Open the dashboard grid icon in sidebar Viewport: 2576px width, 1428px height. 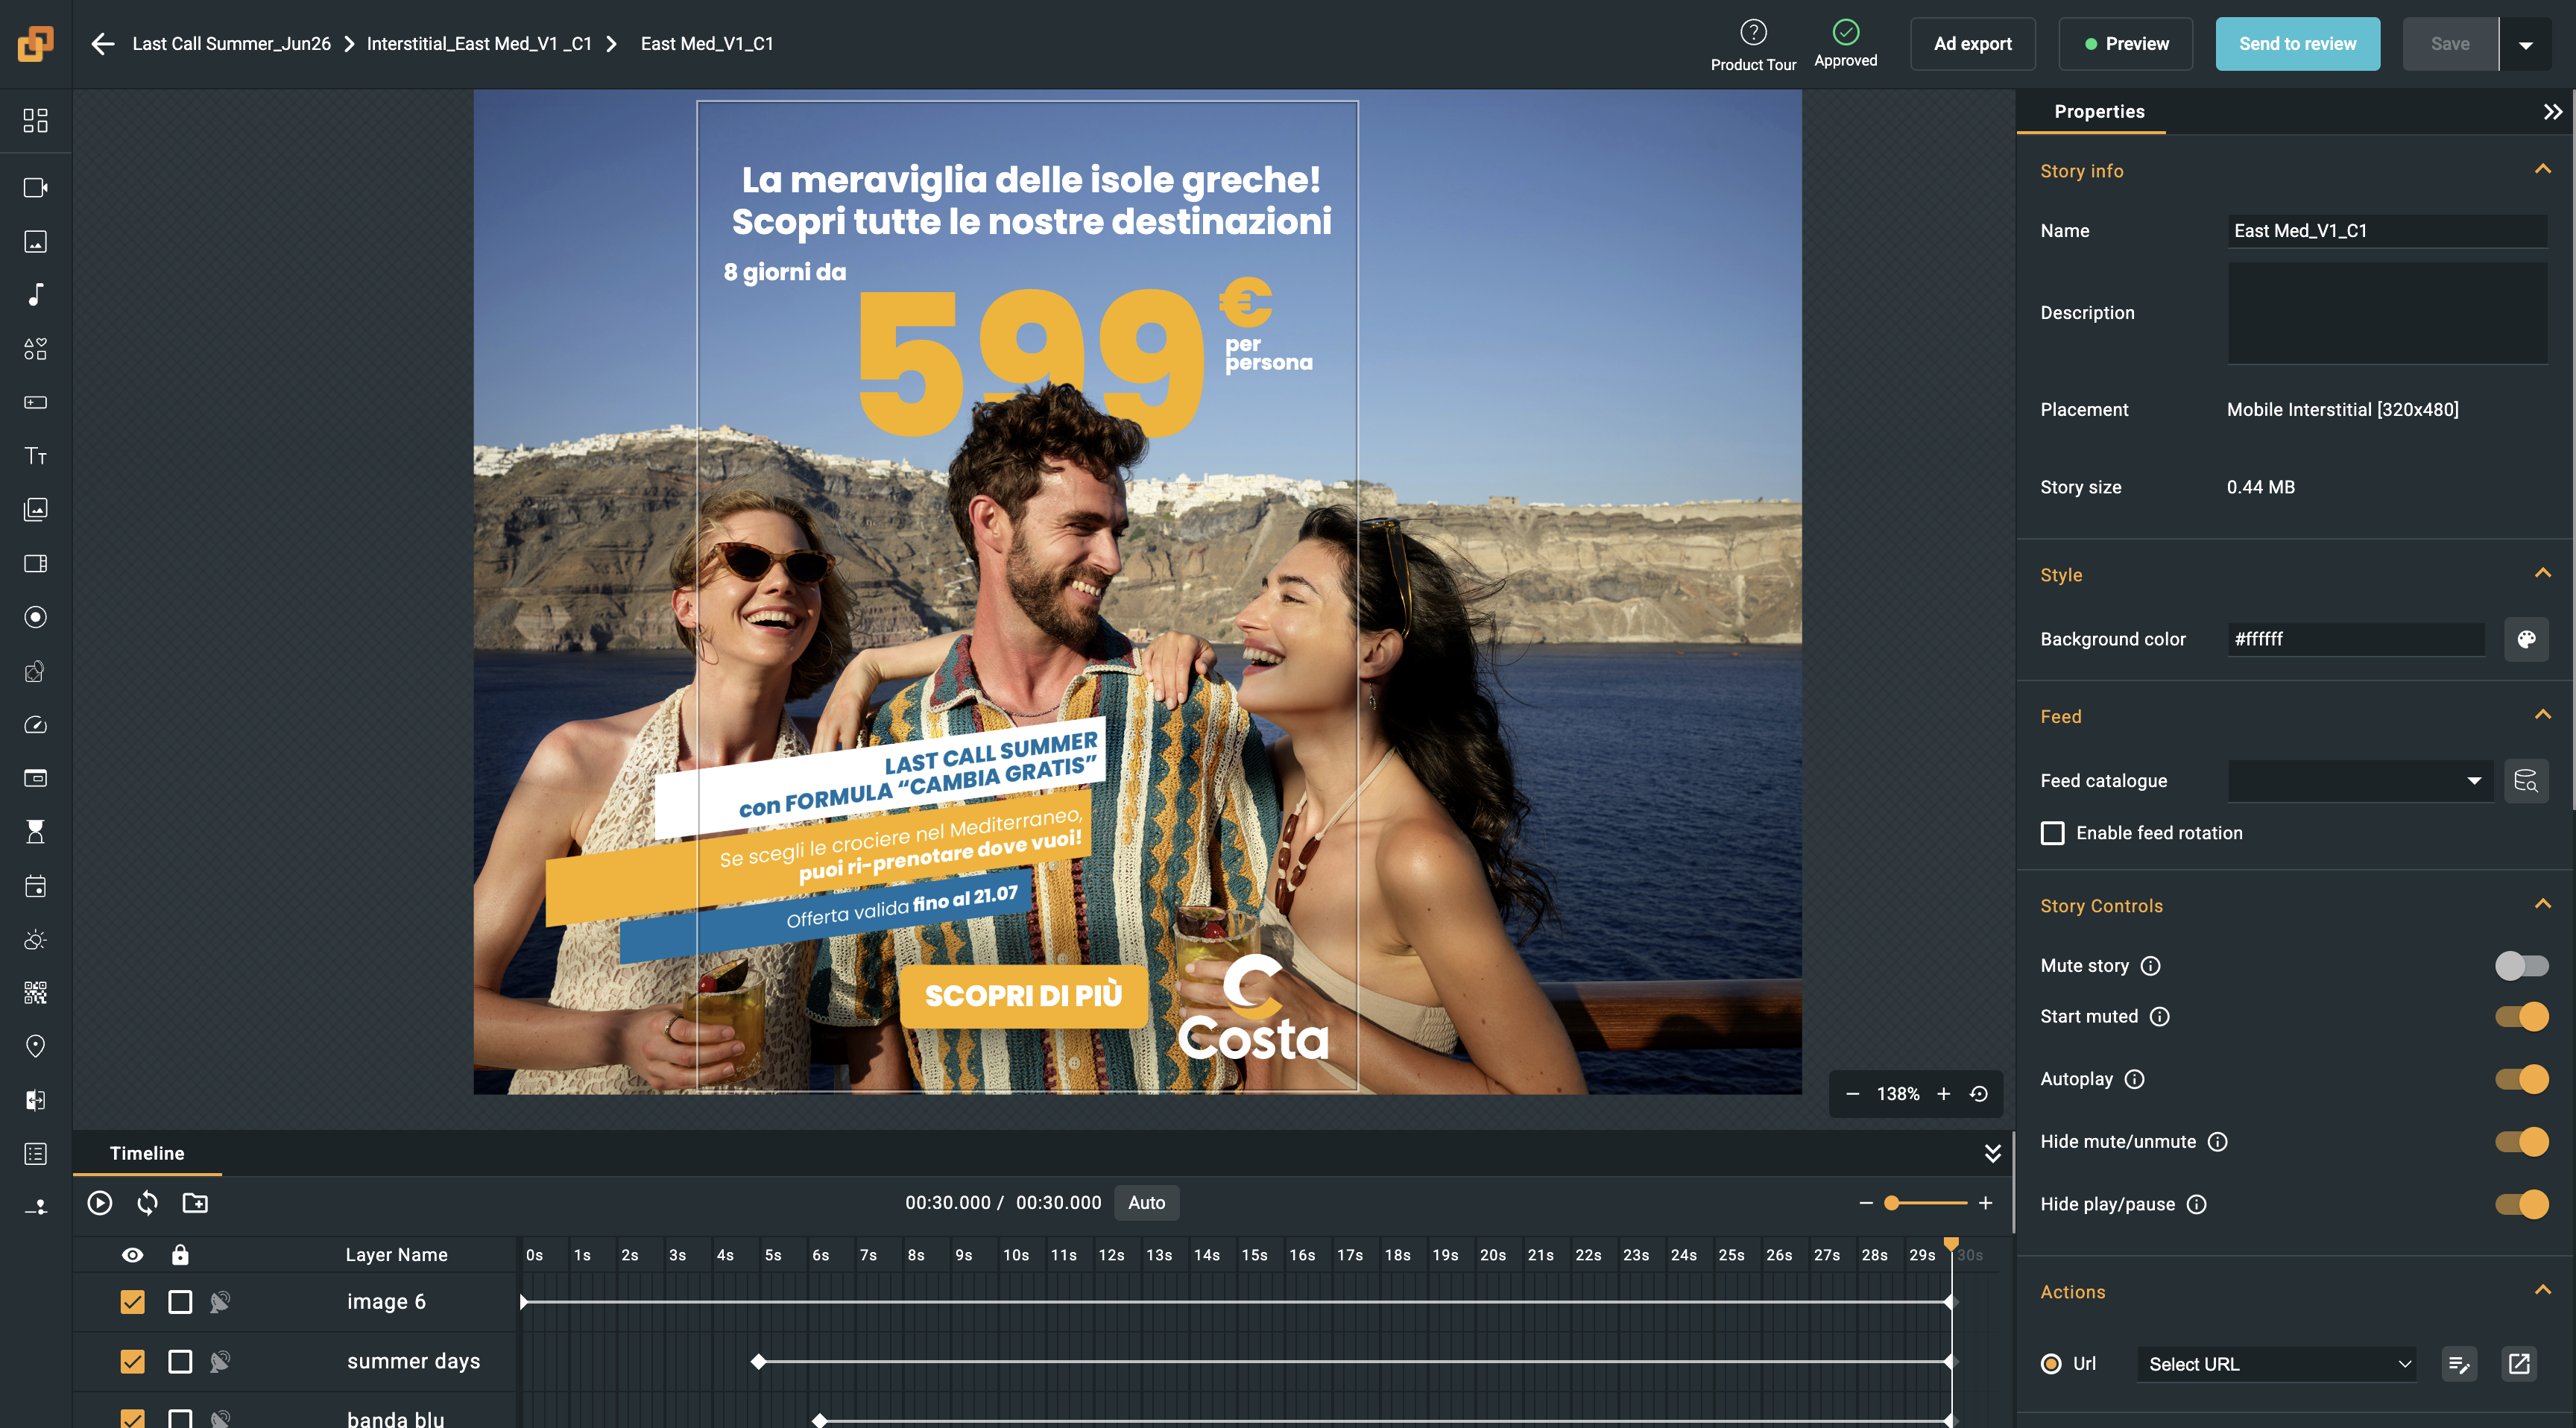(x=35, y=120)
